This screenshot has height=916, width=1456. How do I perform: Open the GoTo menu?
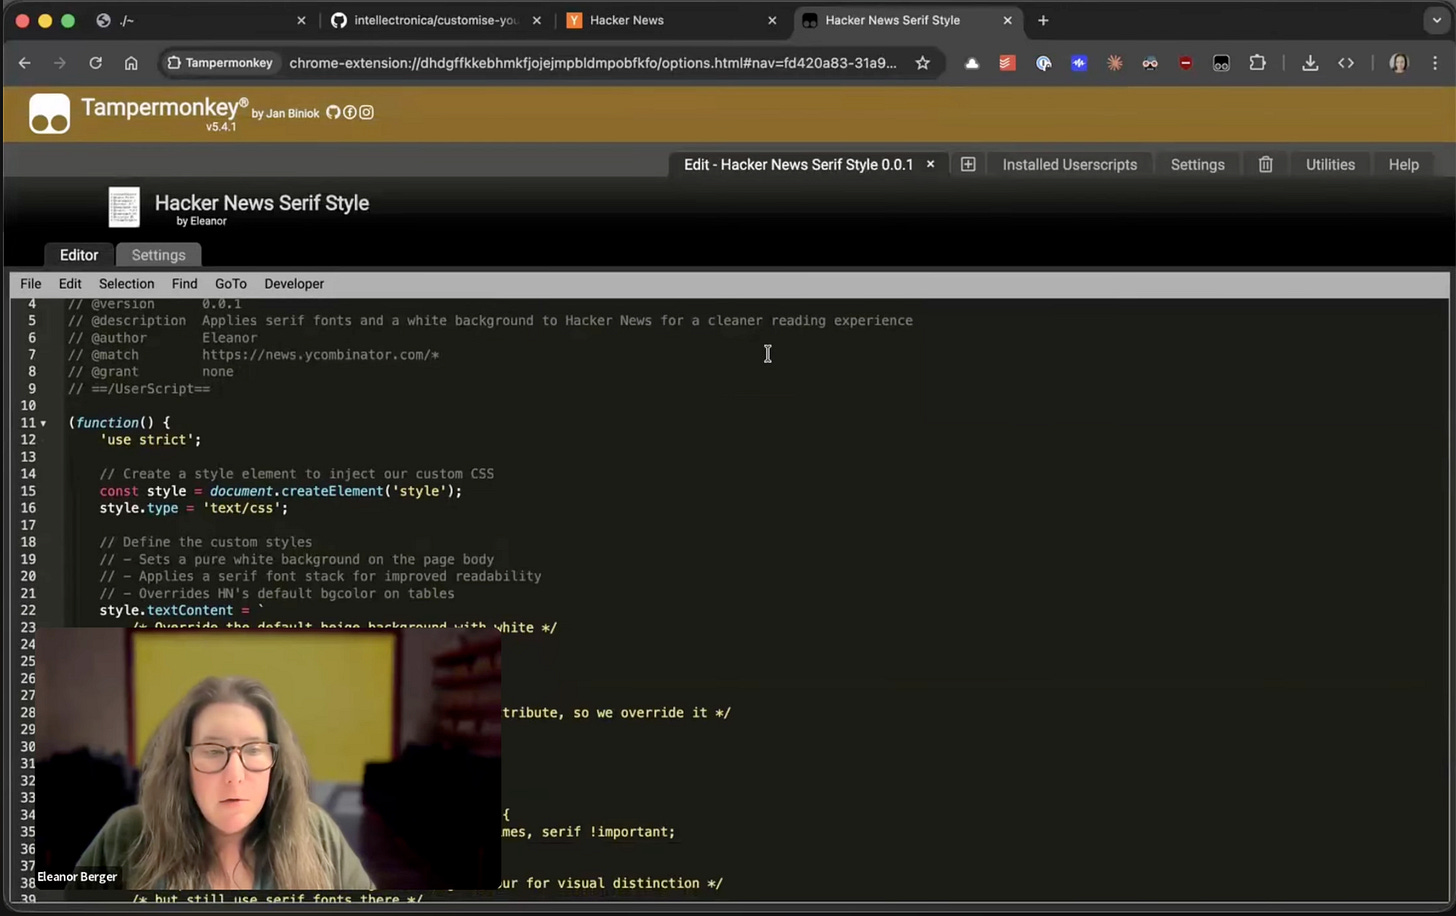coord(230,284)
